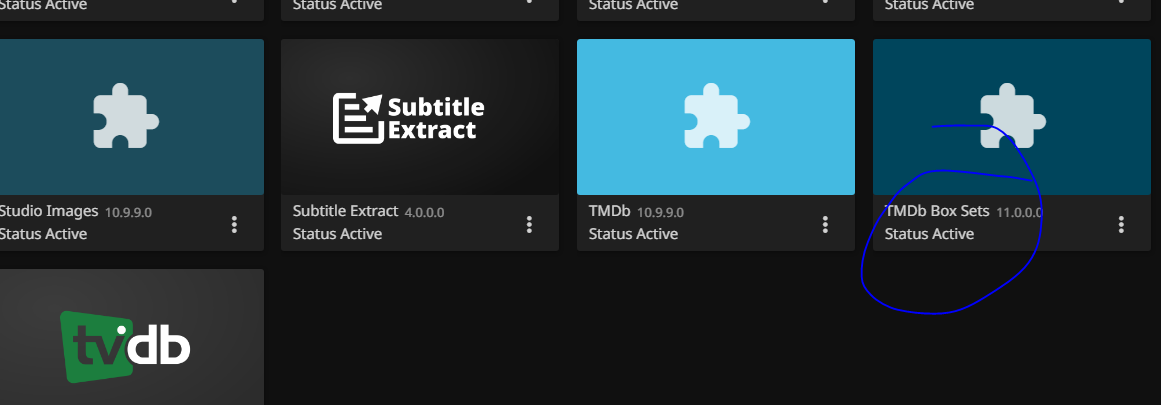Click the TMDb version number 10.9.9.0

pos(660,212)
